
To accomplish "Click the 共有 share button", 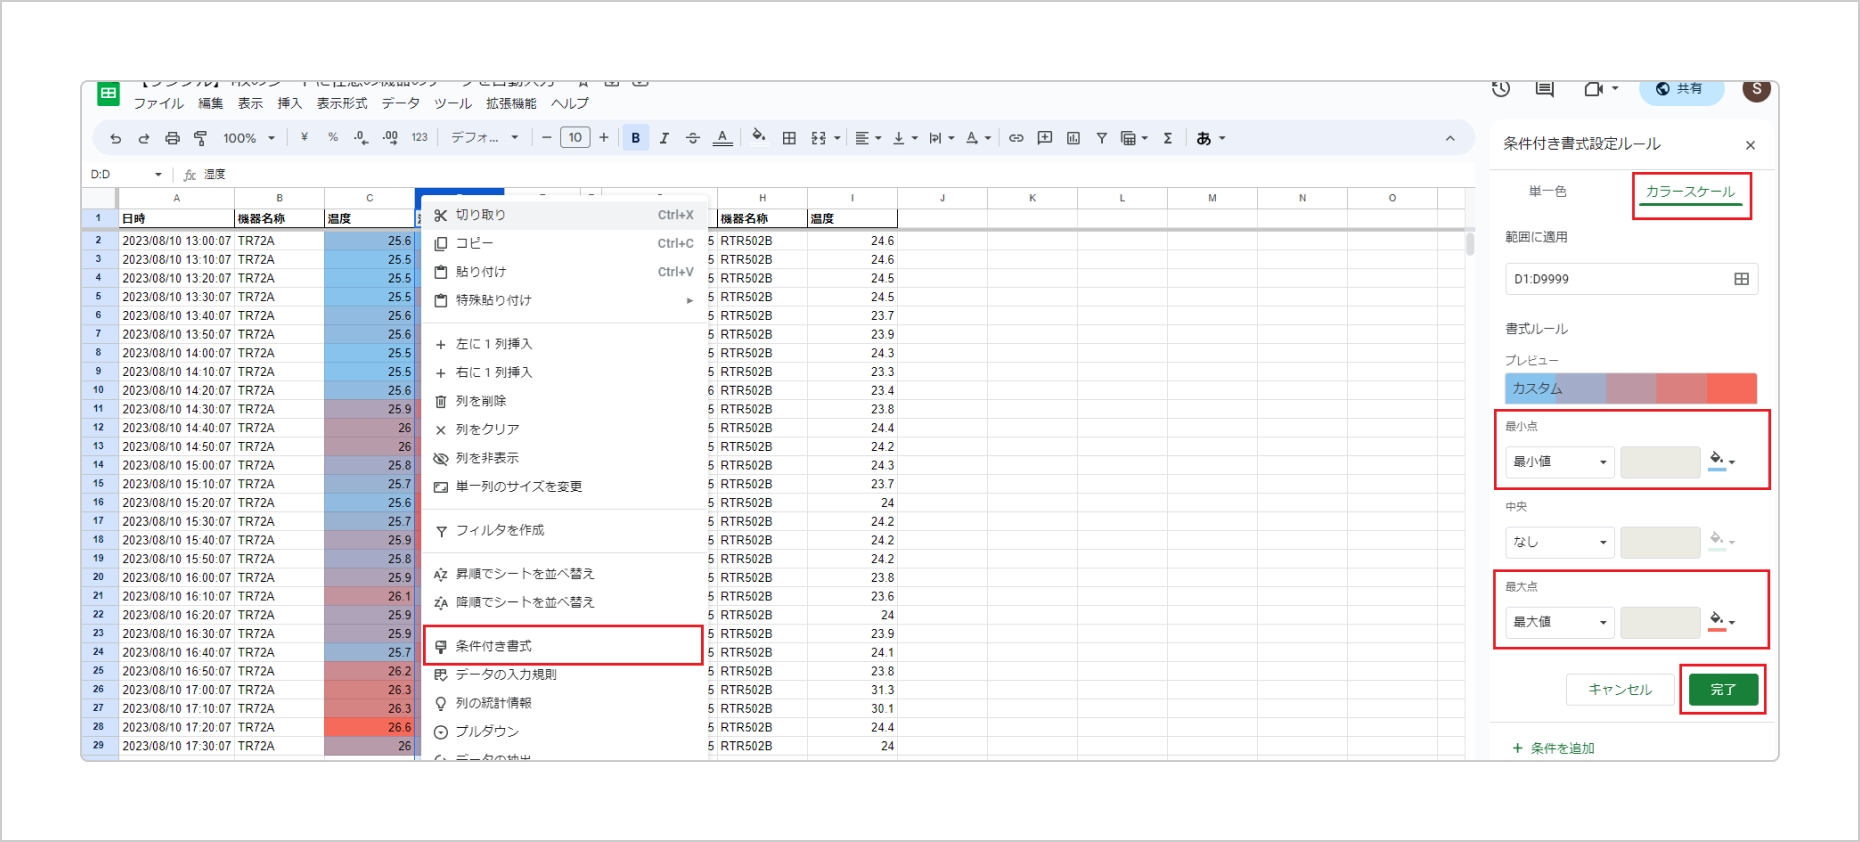I will [x=1681, y=90].
